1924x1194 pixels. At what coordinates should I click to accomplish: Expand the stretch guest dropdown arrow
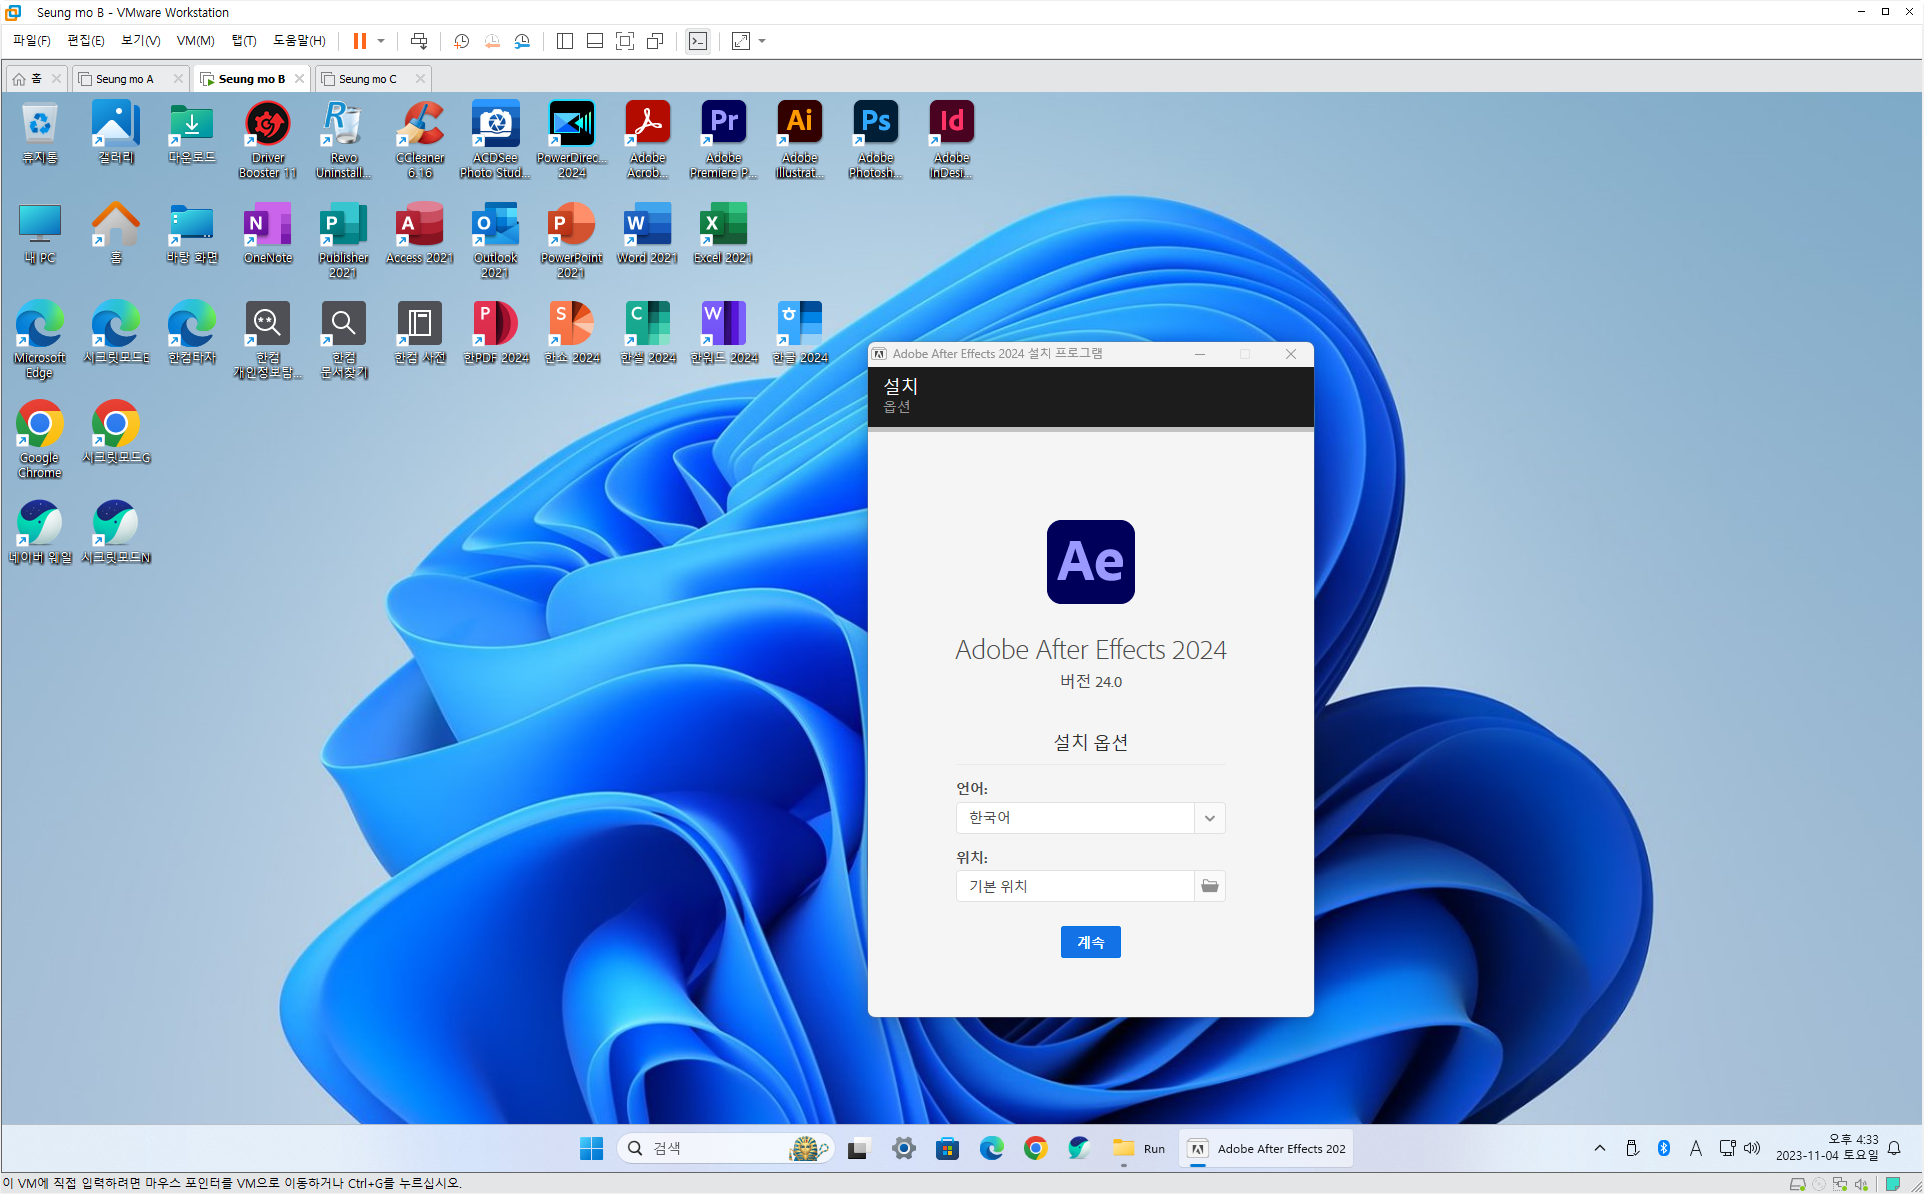[x=762, y=41]
